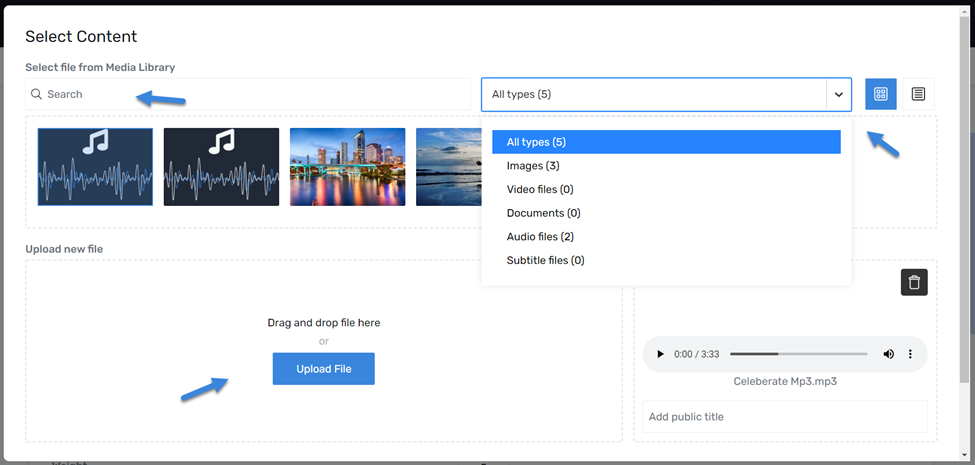
Task: Seek within the audio progress bar
Action: coord(798,354)
